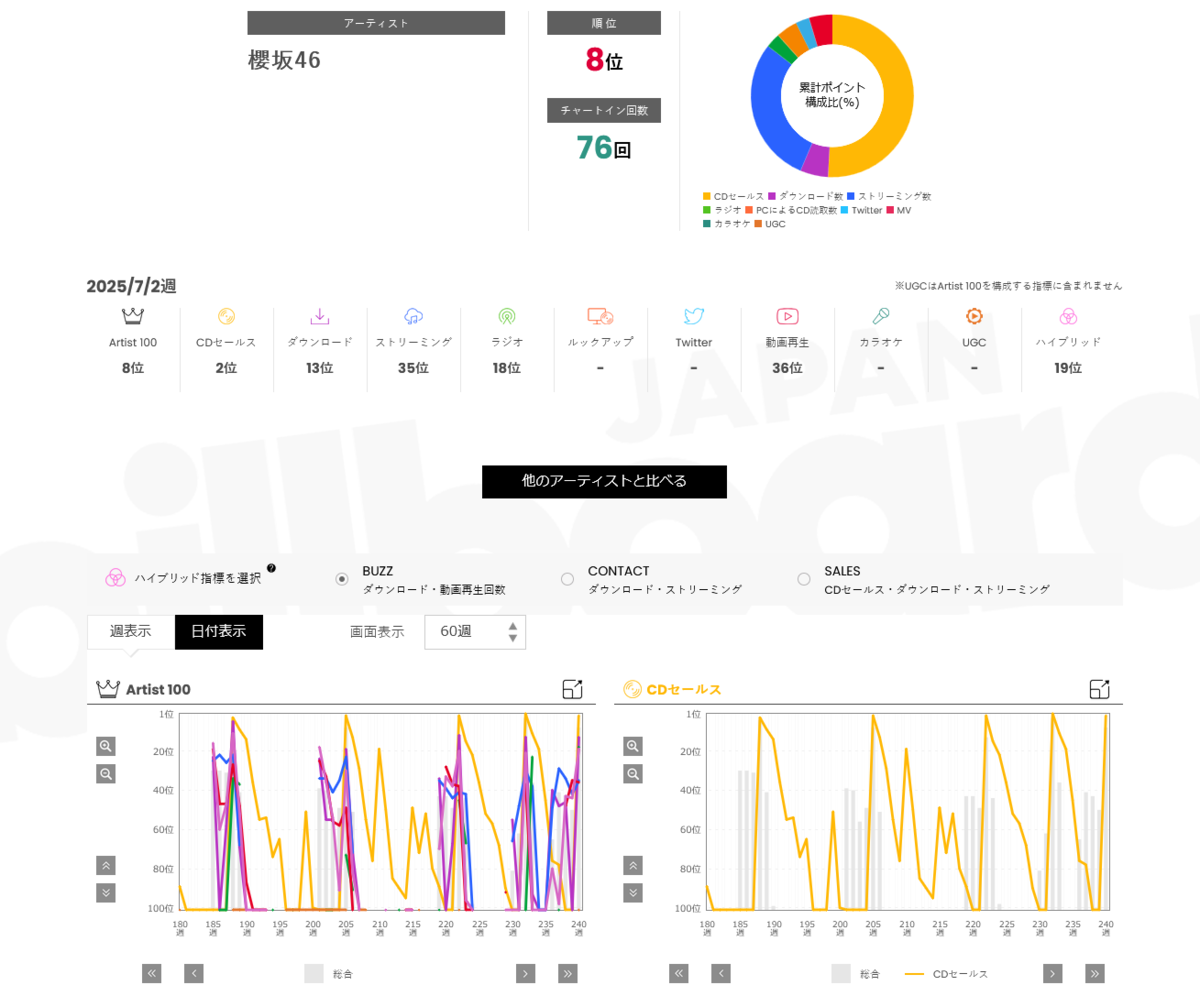Image resolution: width=1200 pixels, height=985 pixels.
Task: Click the blue ストリーミング donut segment
Action: (770, 112)
